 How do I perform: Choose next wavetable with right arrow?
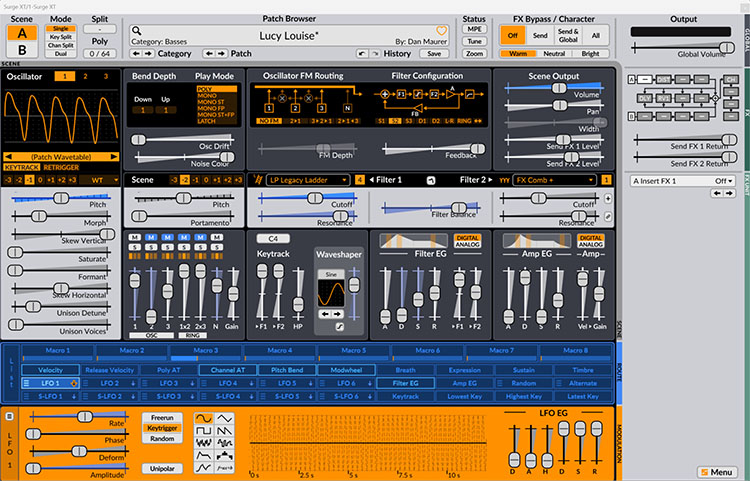point(113,157)
